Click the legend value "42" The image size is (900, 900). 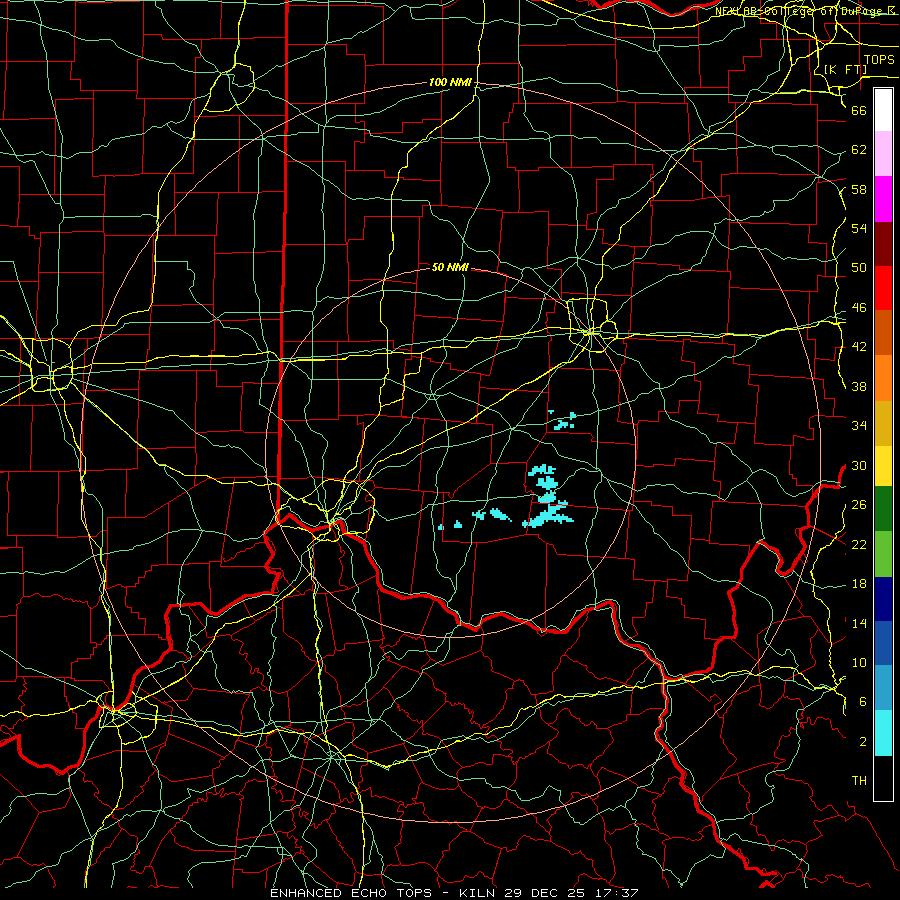pos(859,347)
